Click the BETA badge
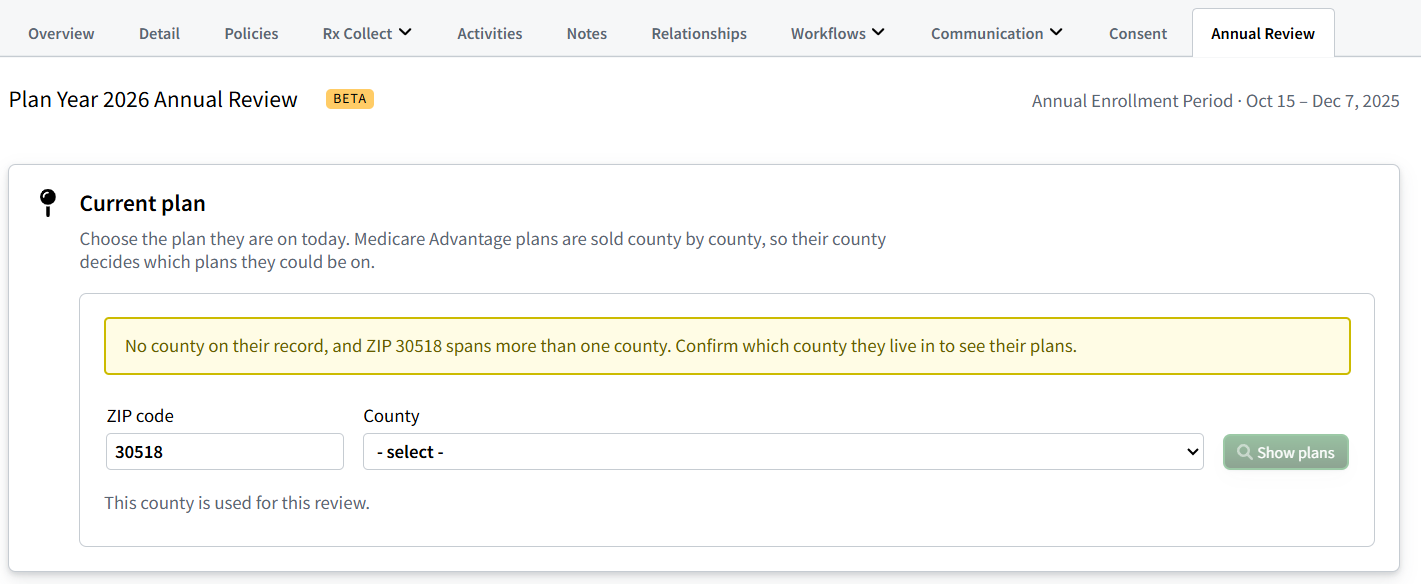Screen dimensions: 1421x584 pos(350,99)
